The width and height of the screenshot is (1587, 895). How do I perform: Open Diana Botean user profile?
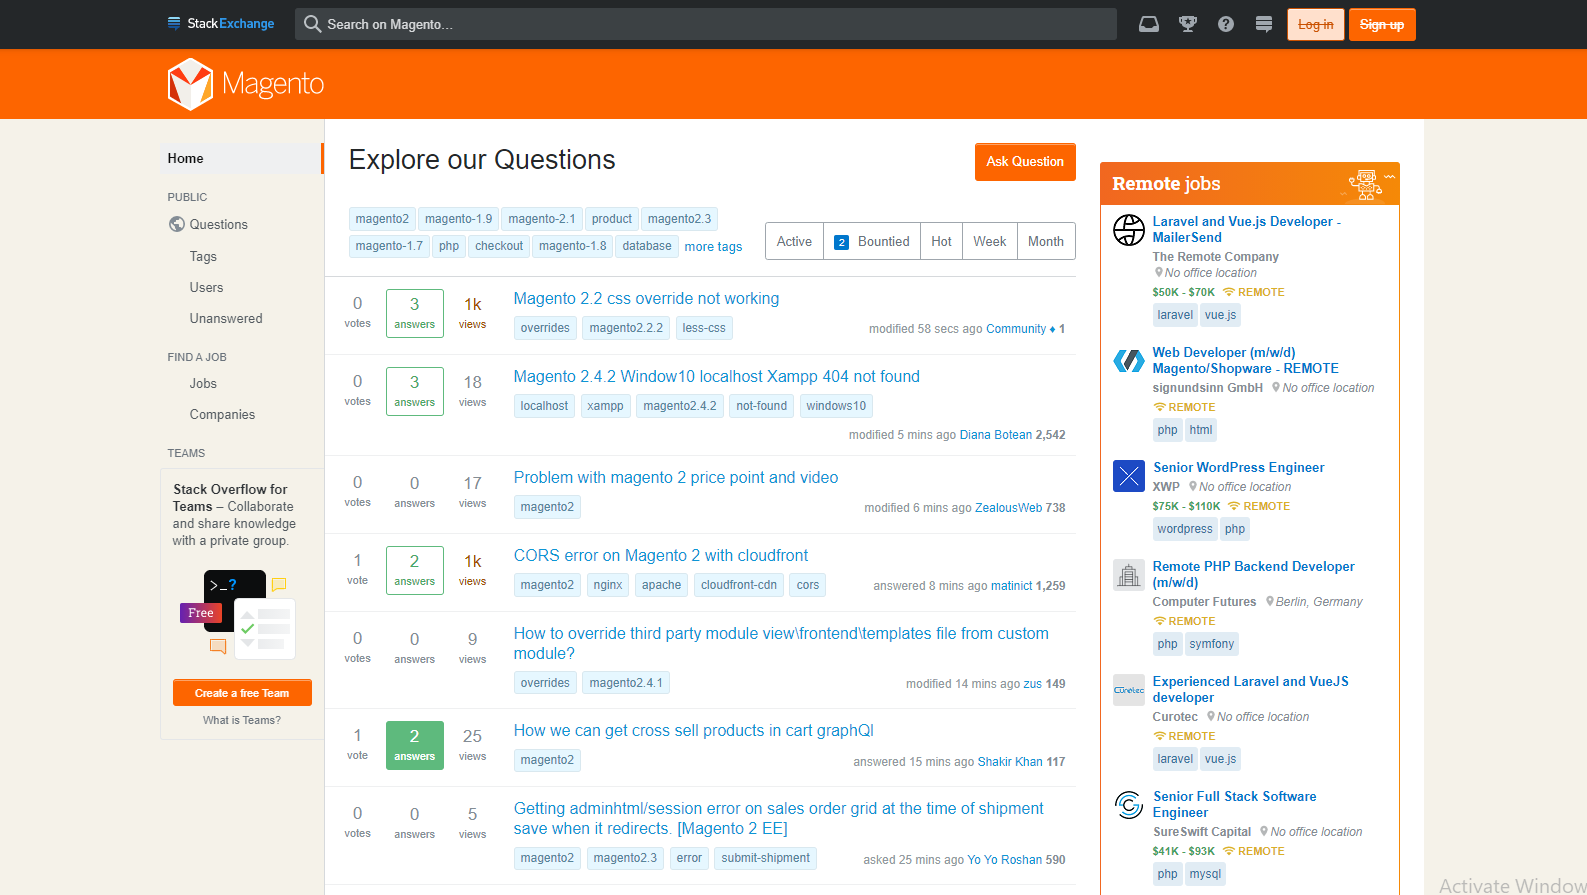(996, 435)
